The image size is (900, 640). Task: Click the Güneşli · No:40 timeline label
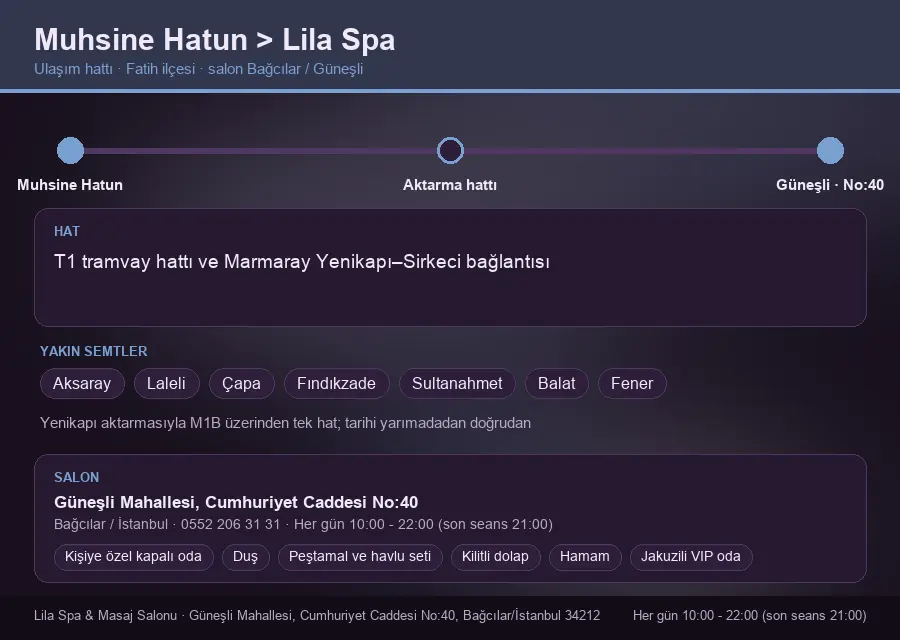pos(830,185)
